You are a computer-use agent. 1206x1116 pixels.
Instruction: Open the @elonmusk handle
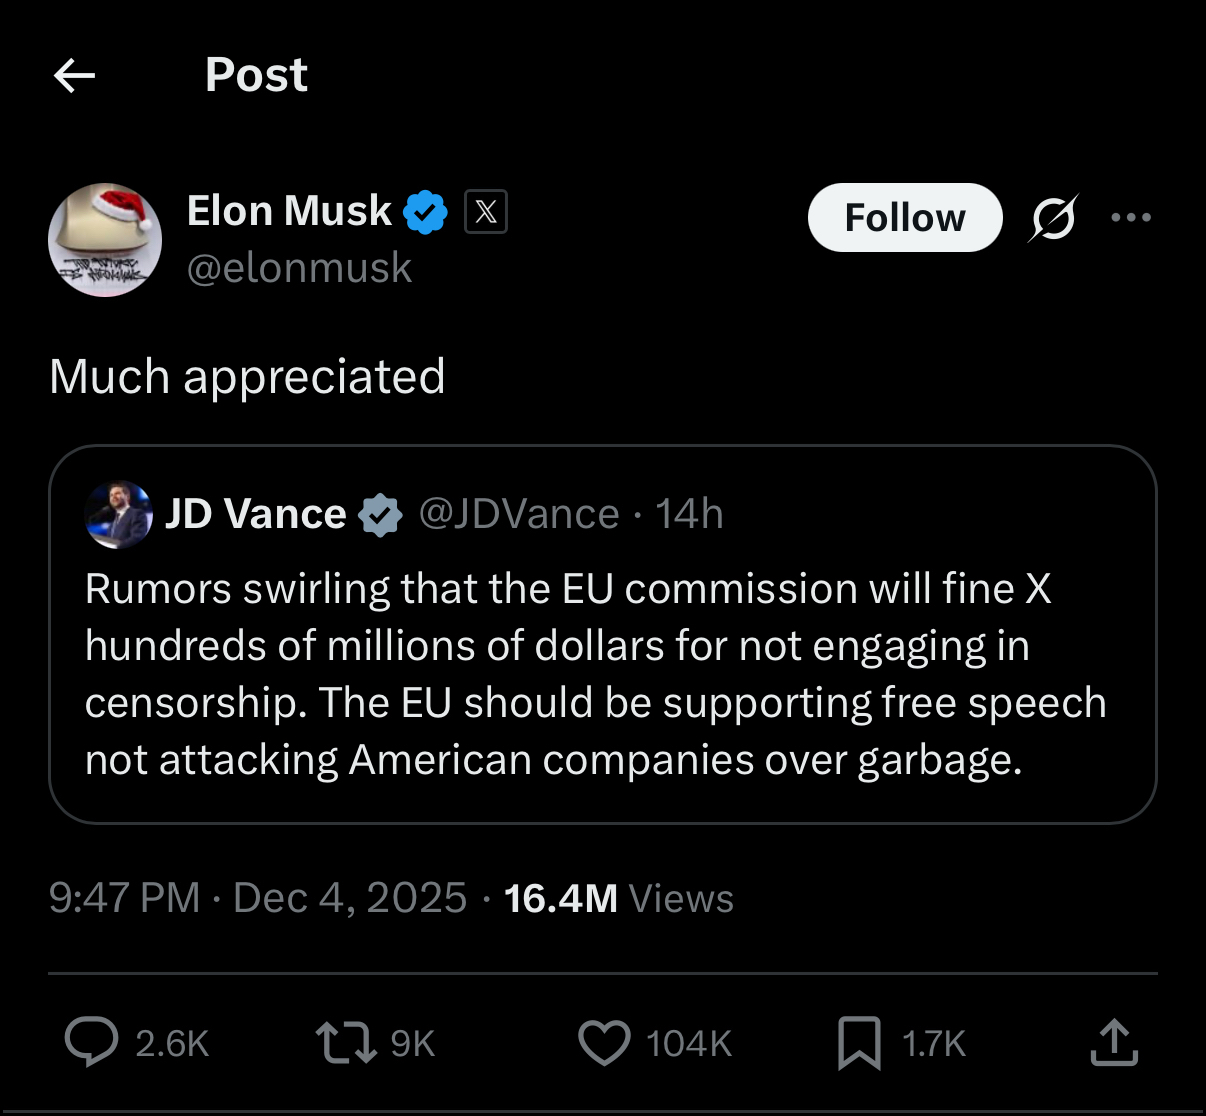pos(299,268)
